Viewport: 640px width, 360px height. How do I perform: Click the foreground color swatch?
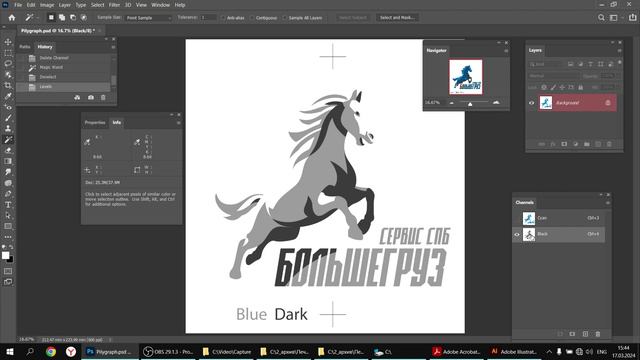point(5,256)
